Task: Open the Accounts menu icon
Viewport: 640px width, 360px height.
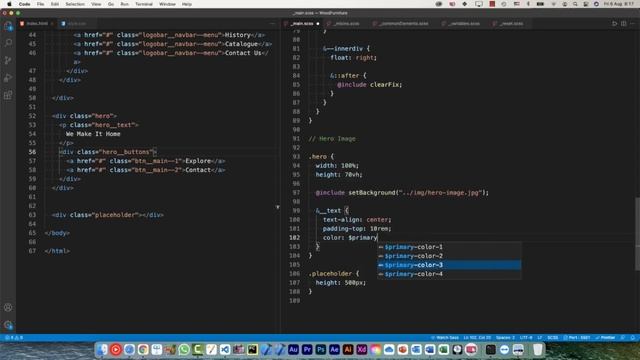Action: pyautogui.click(x=8, y=308)
